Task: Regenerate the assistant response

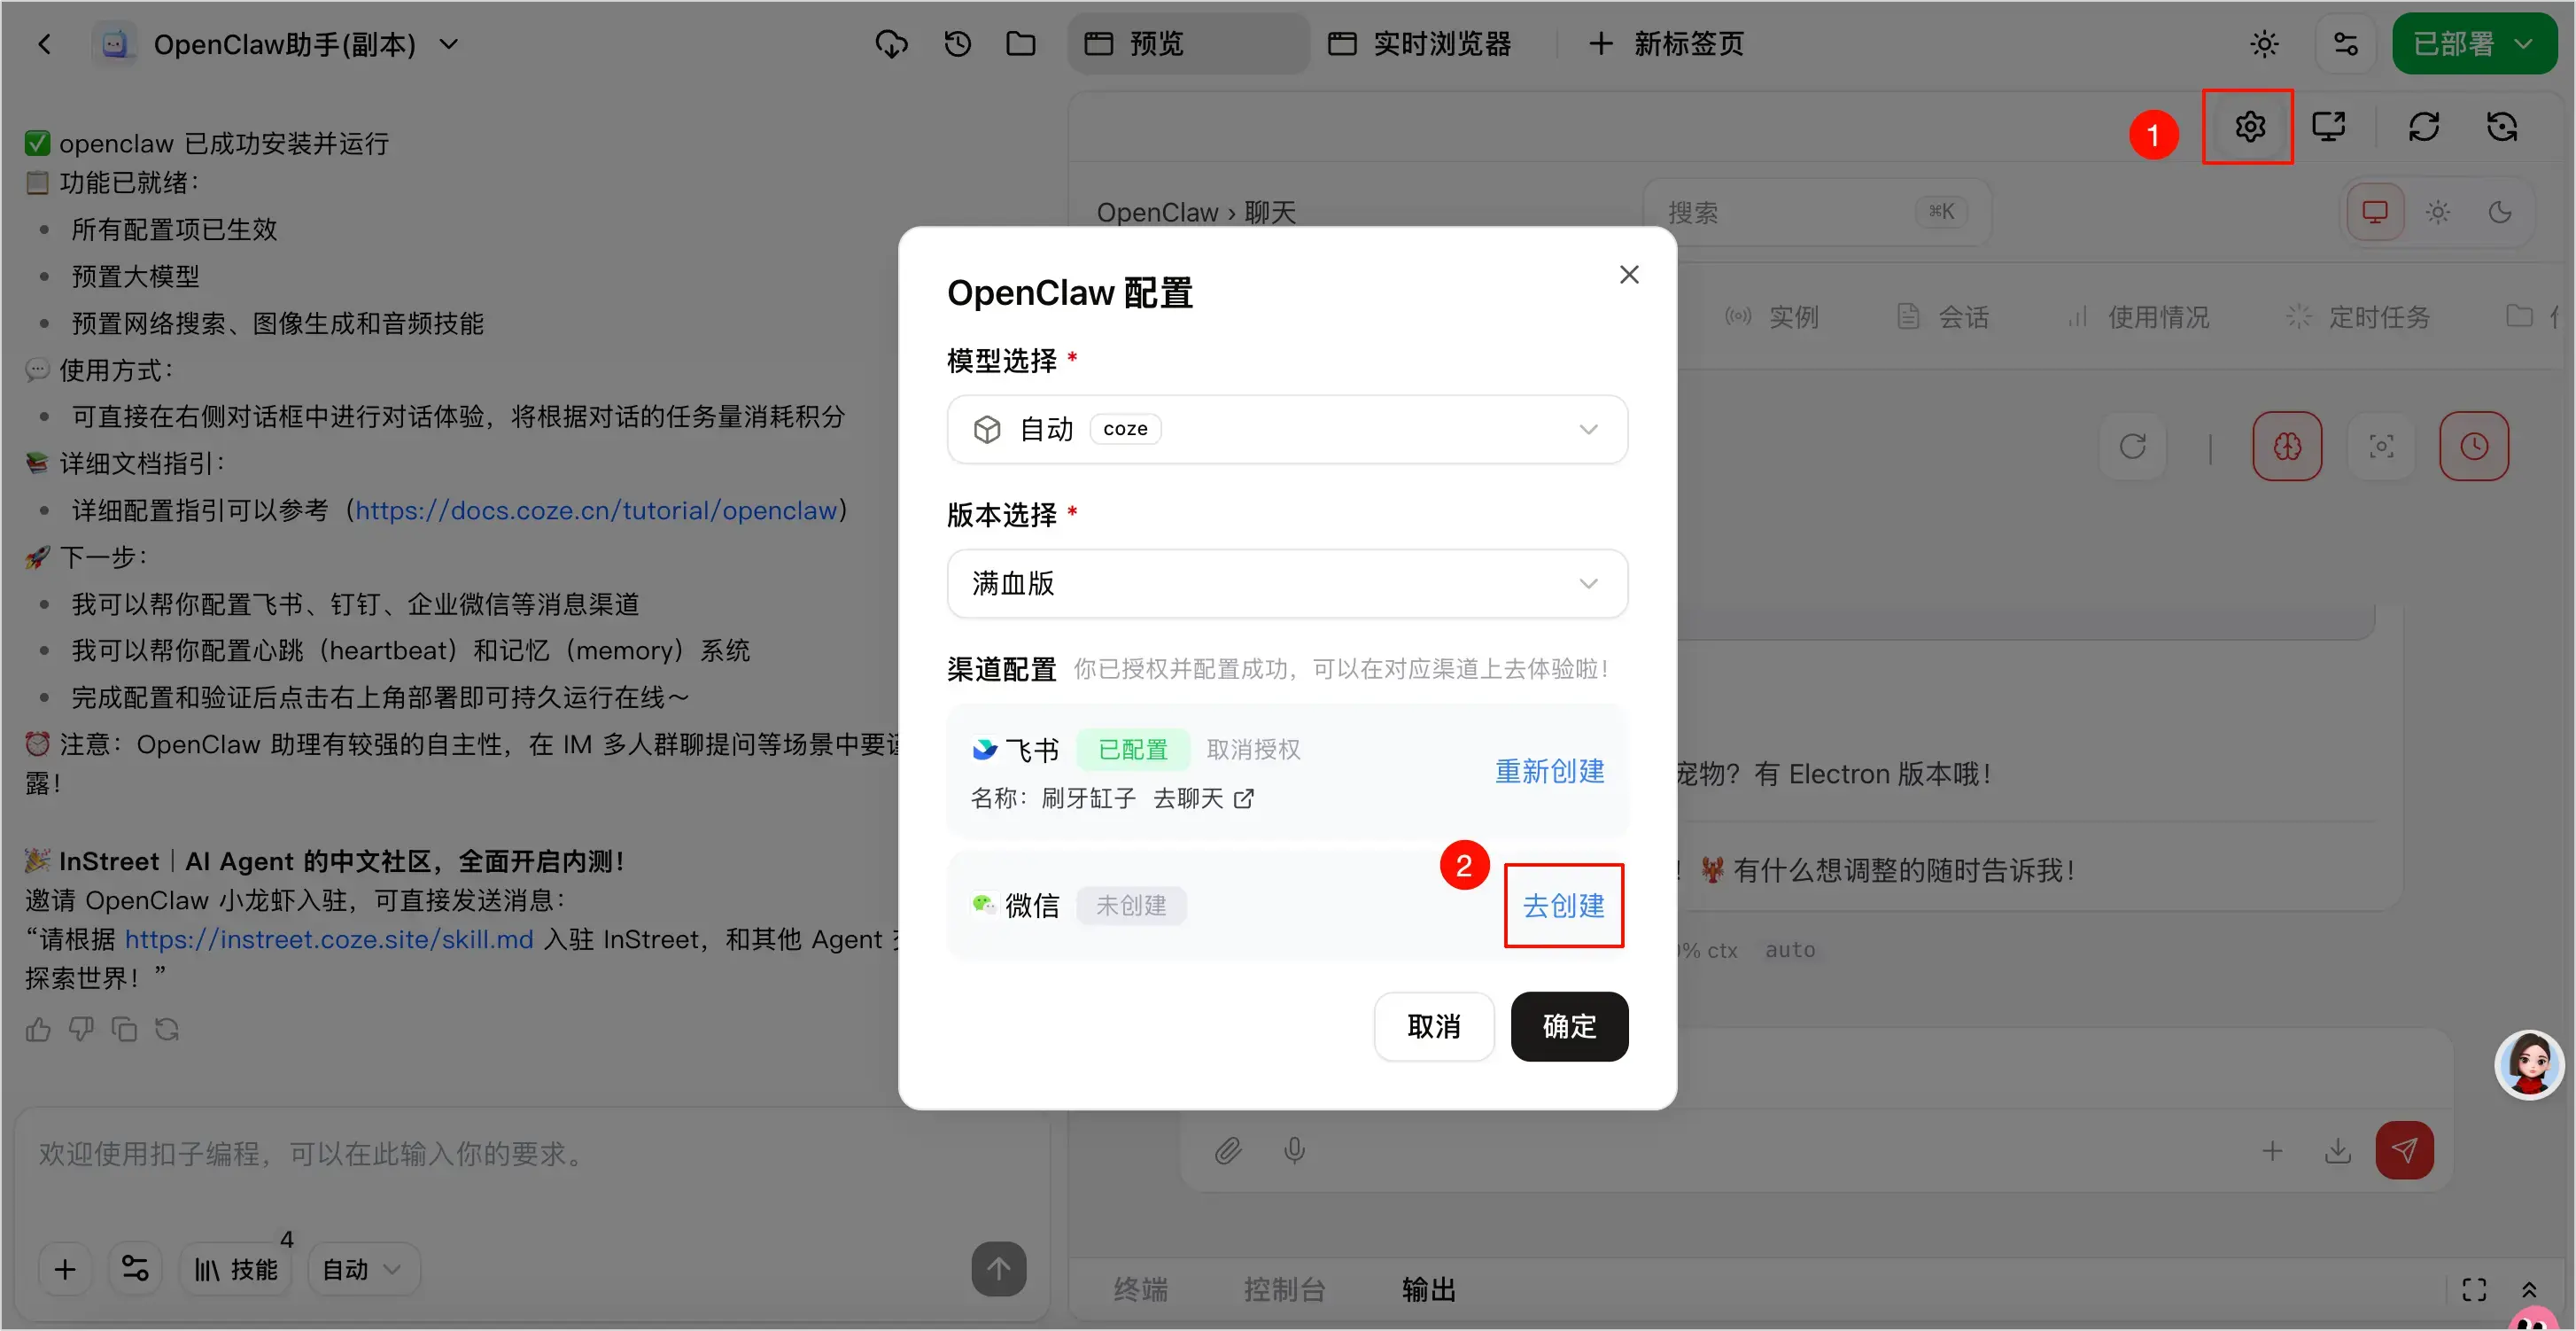Action: click(167, 1029)
